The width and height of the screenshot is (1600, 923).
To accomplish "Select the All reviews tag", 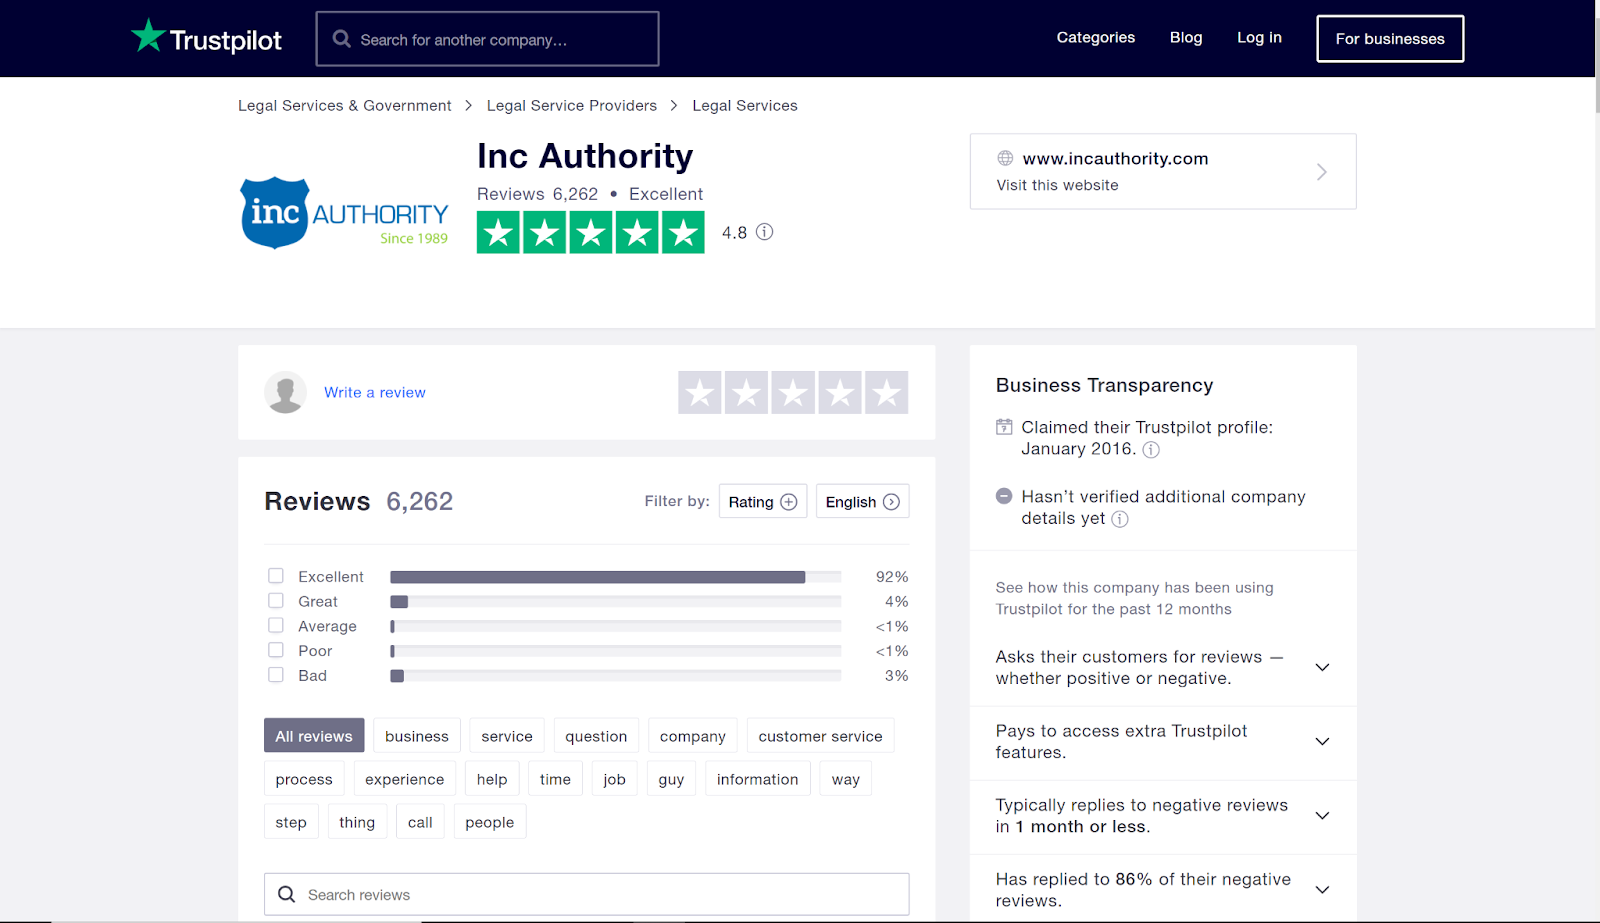I will pyautogui.click(x=314, y=736).
